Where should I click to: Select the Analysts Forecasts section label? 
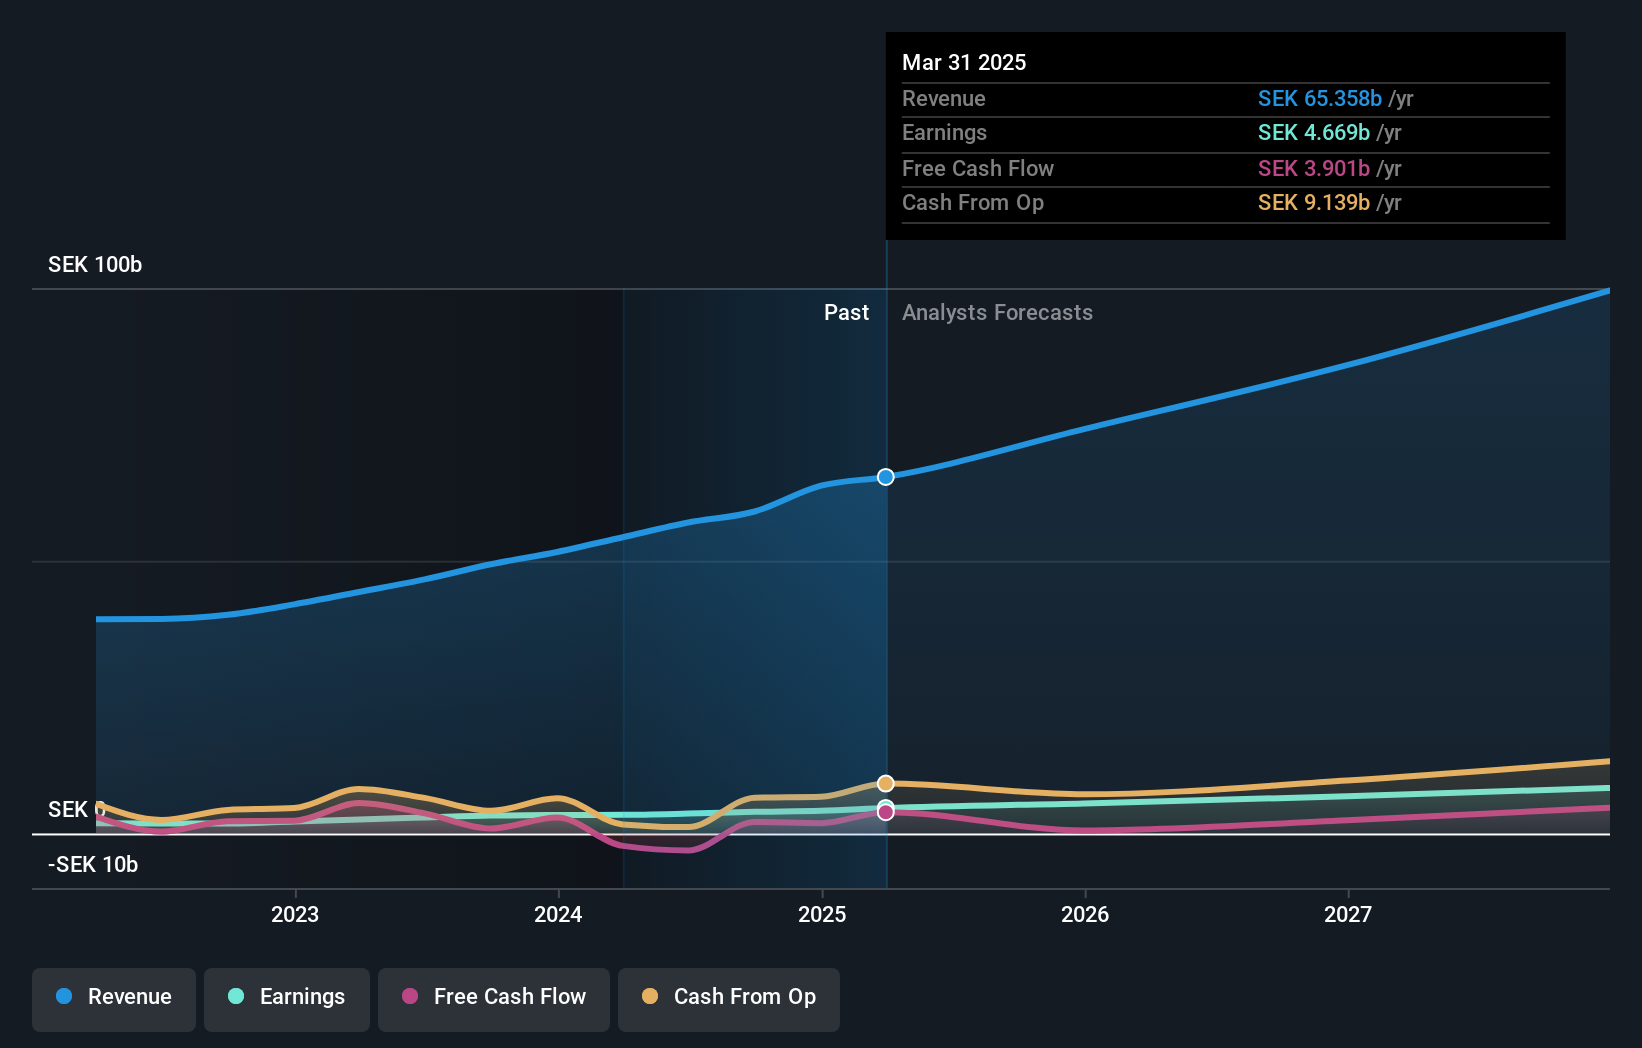pyautogui.click(x=996, y=312)
